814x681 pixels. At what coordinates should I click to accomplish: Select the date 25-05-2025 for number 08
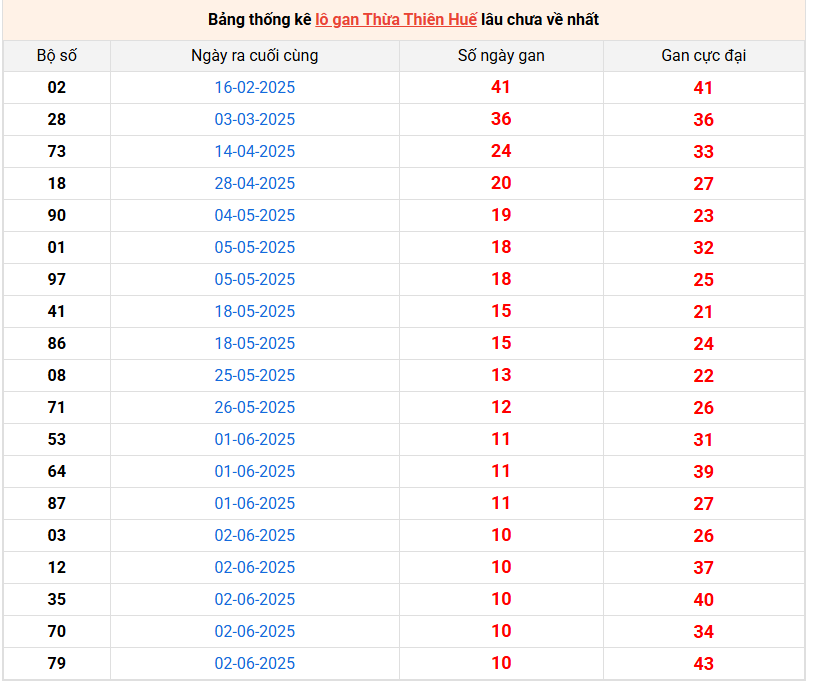point(255,376)
